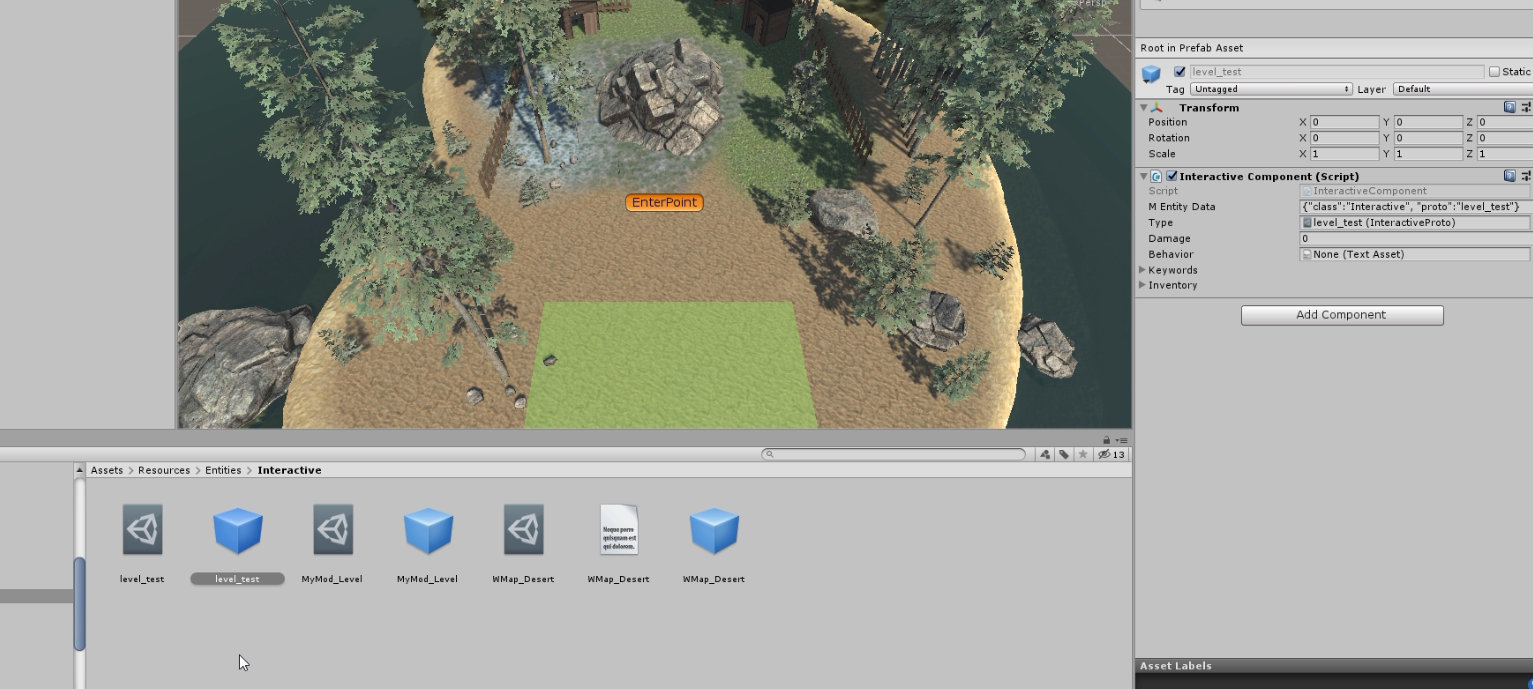Select the WMap_Desert prefab cube
Image resolution: width=1533 pixels, height=689 pixels.
click(x=714, y=530)
